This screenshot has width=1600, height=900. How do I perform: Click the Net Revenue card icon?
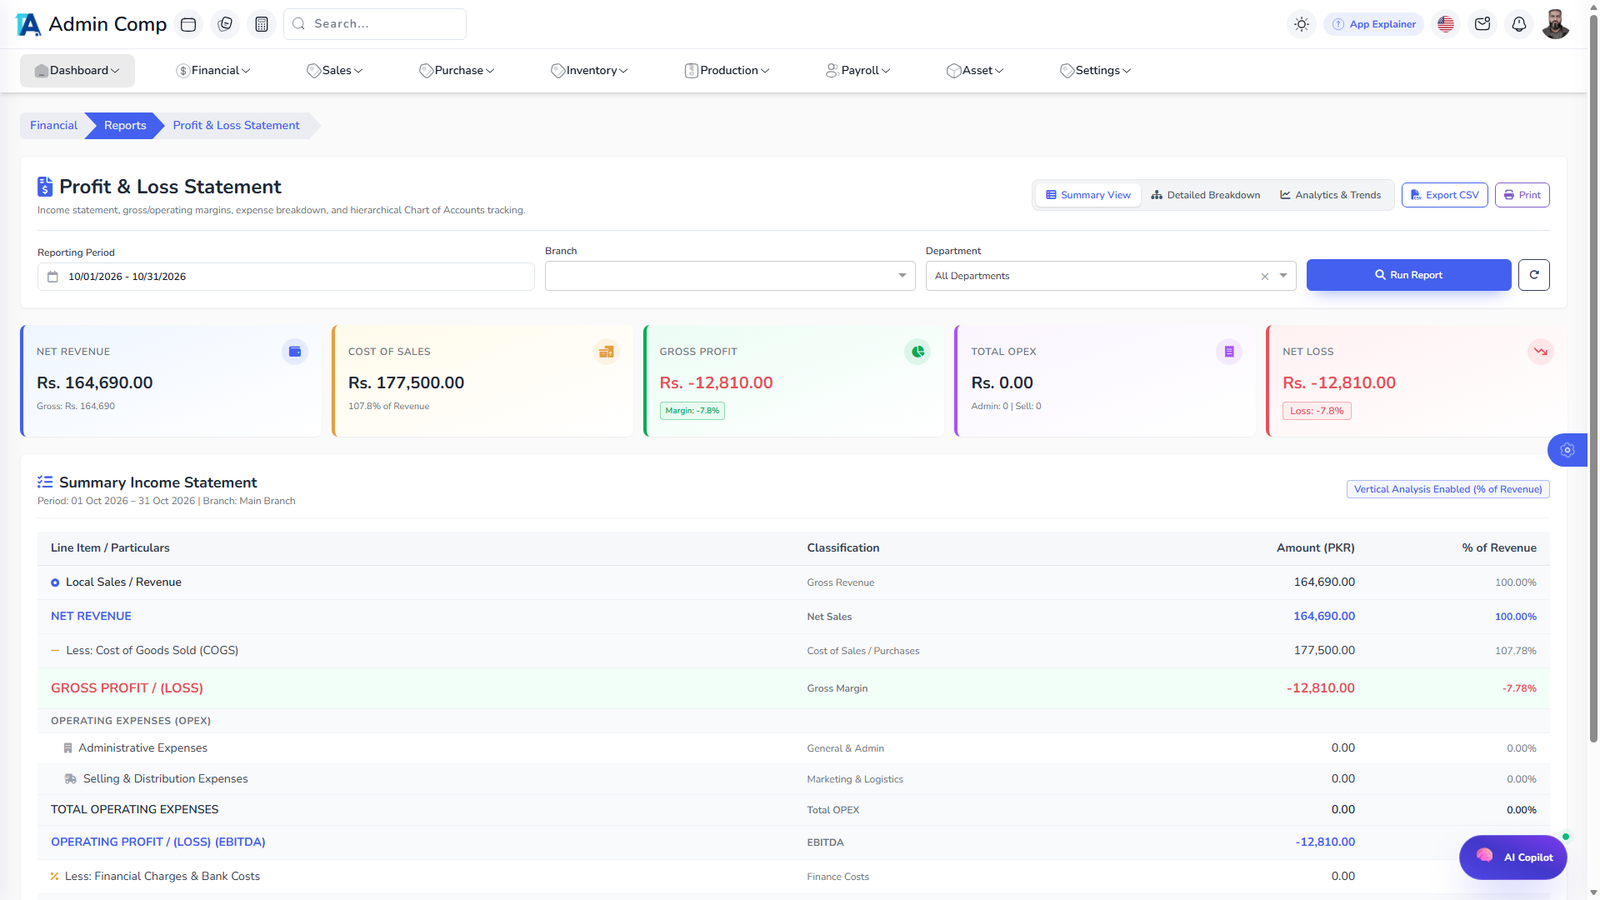(295, 352)
